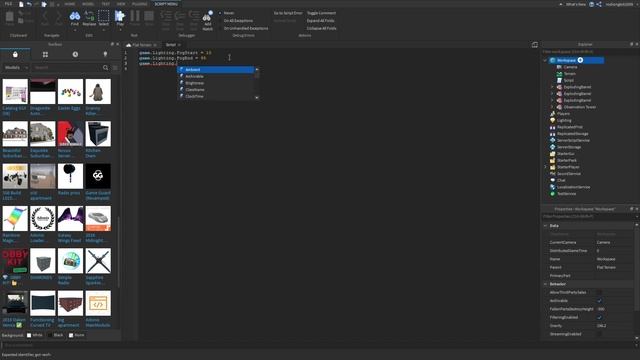Click Collapse All Folds
Viewport: 640px width, 360px height.
(x=322, y=29)
